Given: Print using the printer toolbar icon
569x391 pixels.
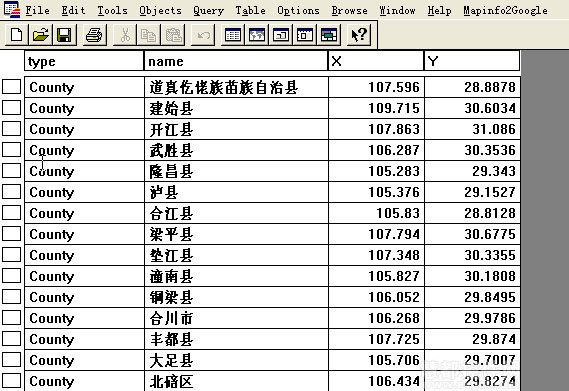Looking at the screenshot, I should click(x=94, y=35).
